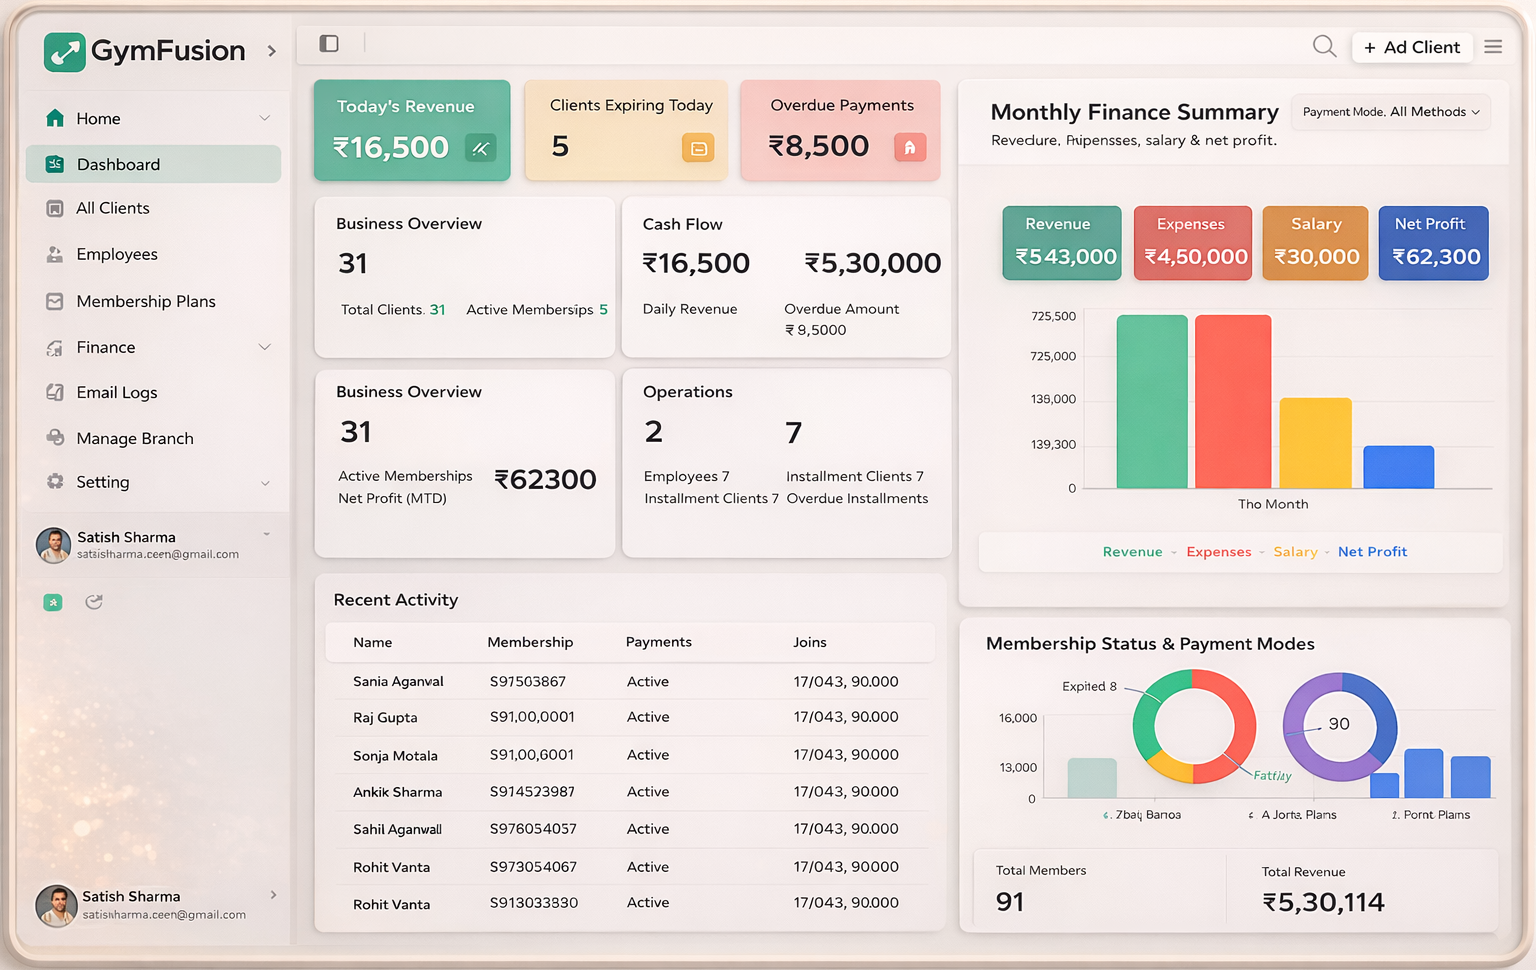Toggle the sidebar panel icon

pos(329,43)
